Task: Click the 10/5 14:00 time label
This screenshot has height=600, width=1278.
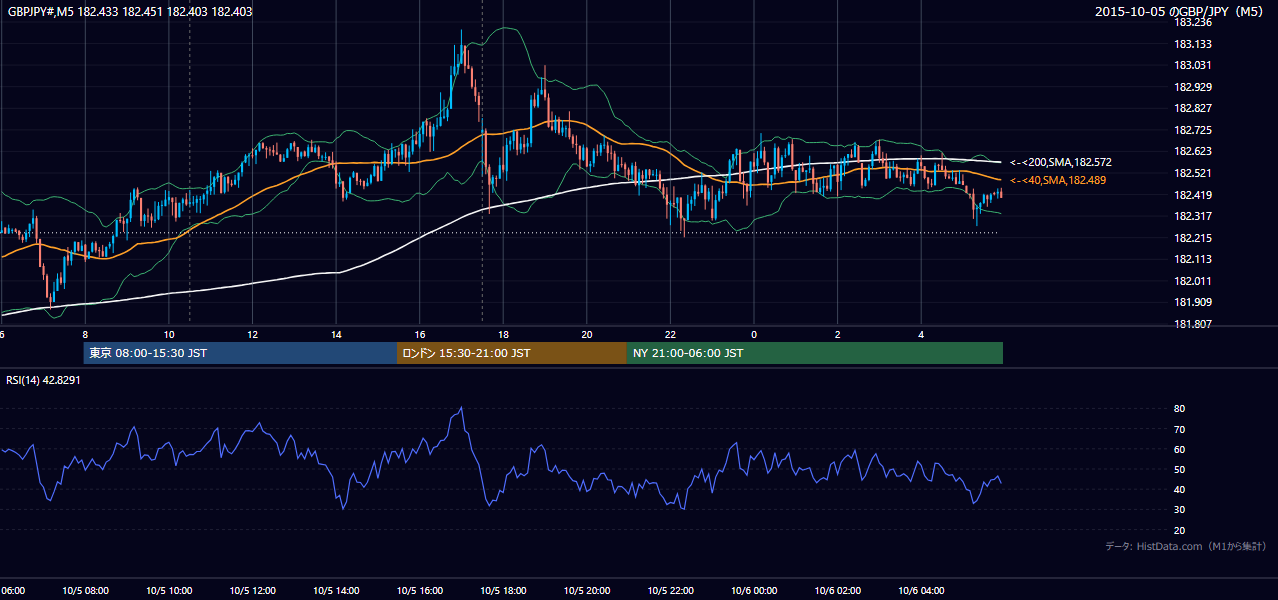Action: [x=336, y=591]
